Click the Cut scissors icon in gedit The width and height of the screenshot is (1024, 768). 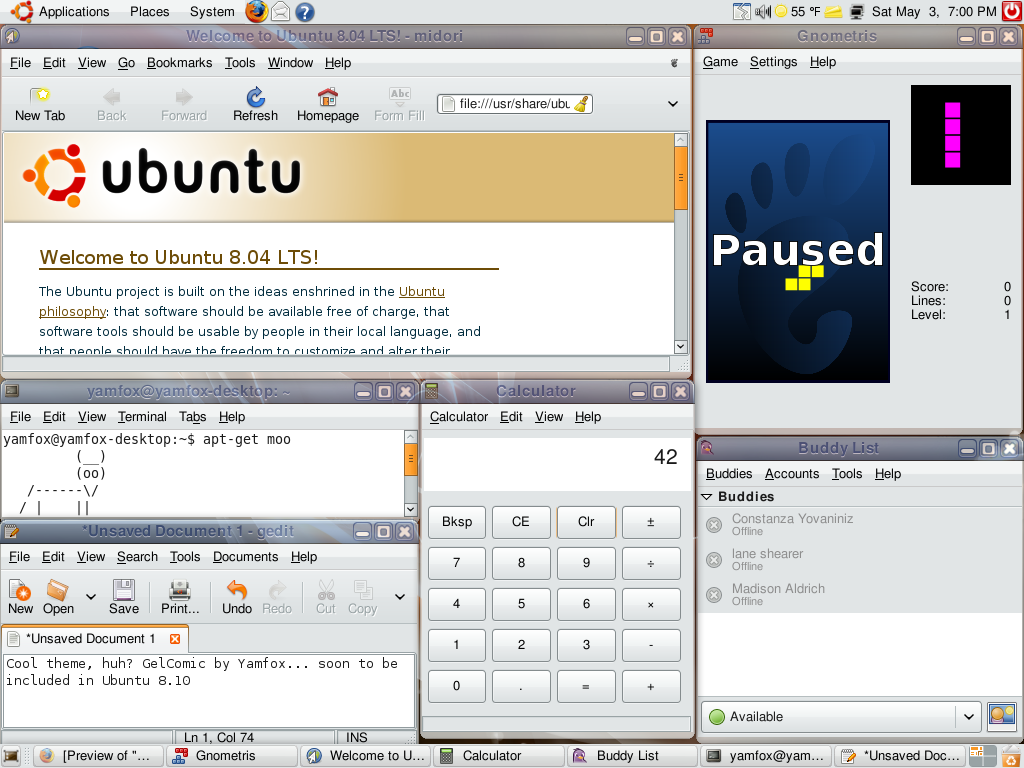(325, 597)
